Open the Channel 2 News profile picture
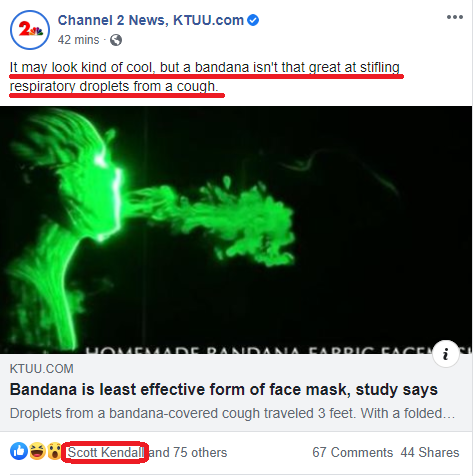 [x=30, y=30]
